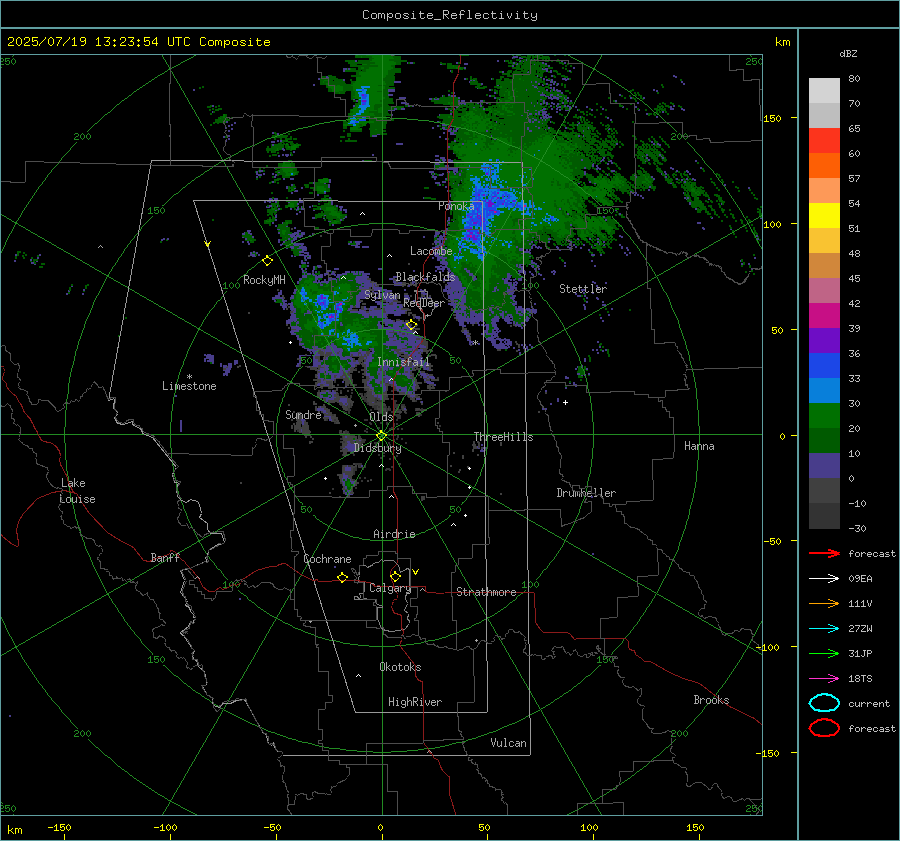
Task: Click the 'Drumheller' map label
Action: tap(586, 493)
